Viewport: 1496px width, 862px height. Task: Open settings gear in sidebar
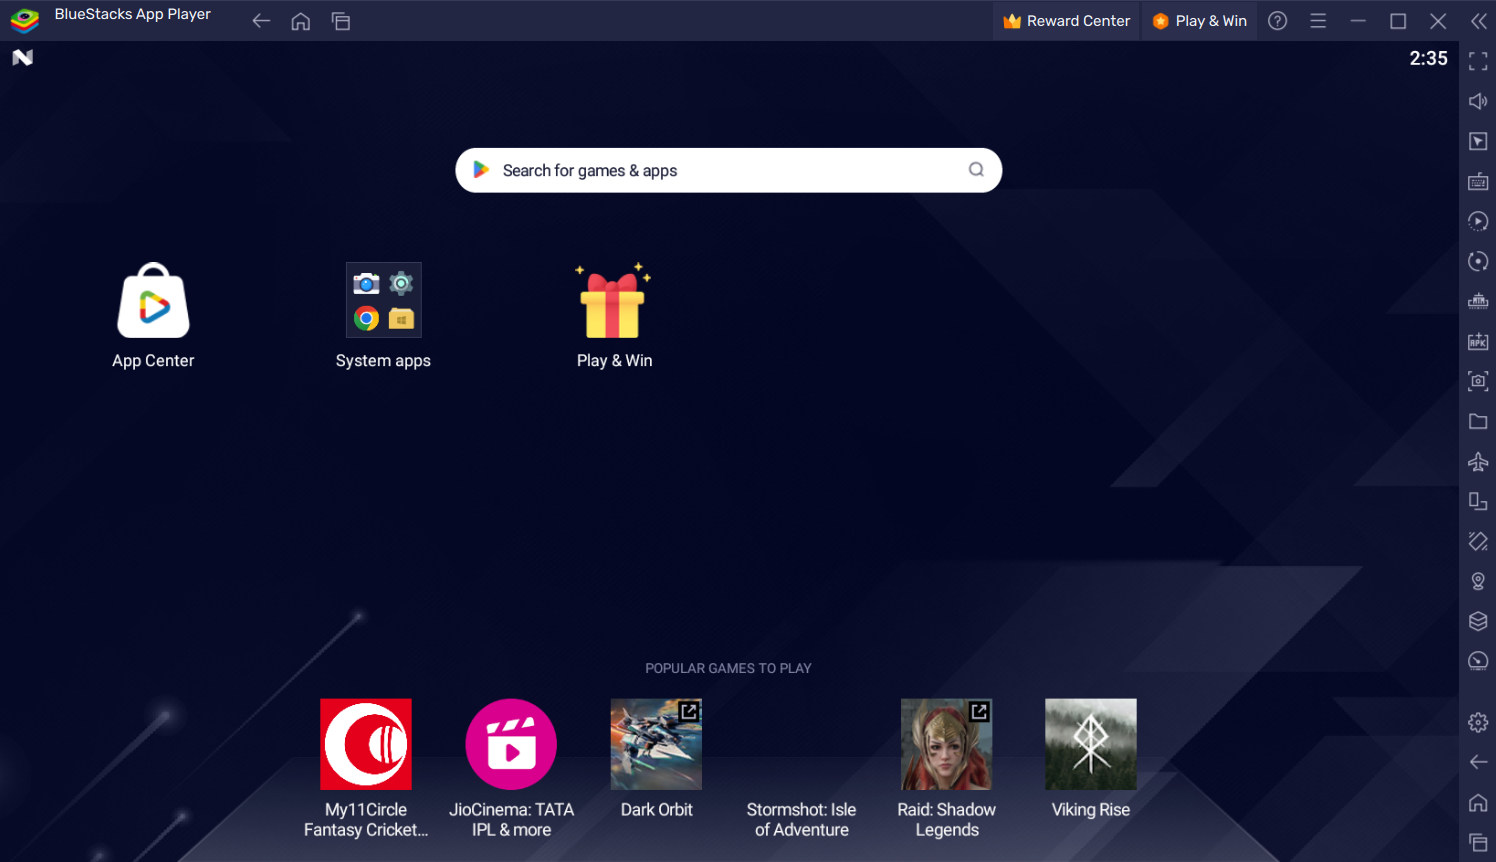[x=1478, y=723]
